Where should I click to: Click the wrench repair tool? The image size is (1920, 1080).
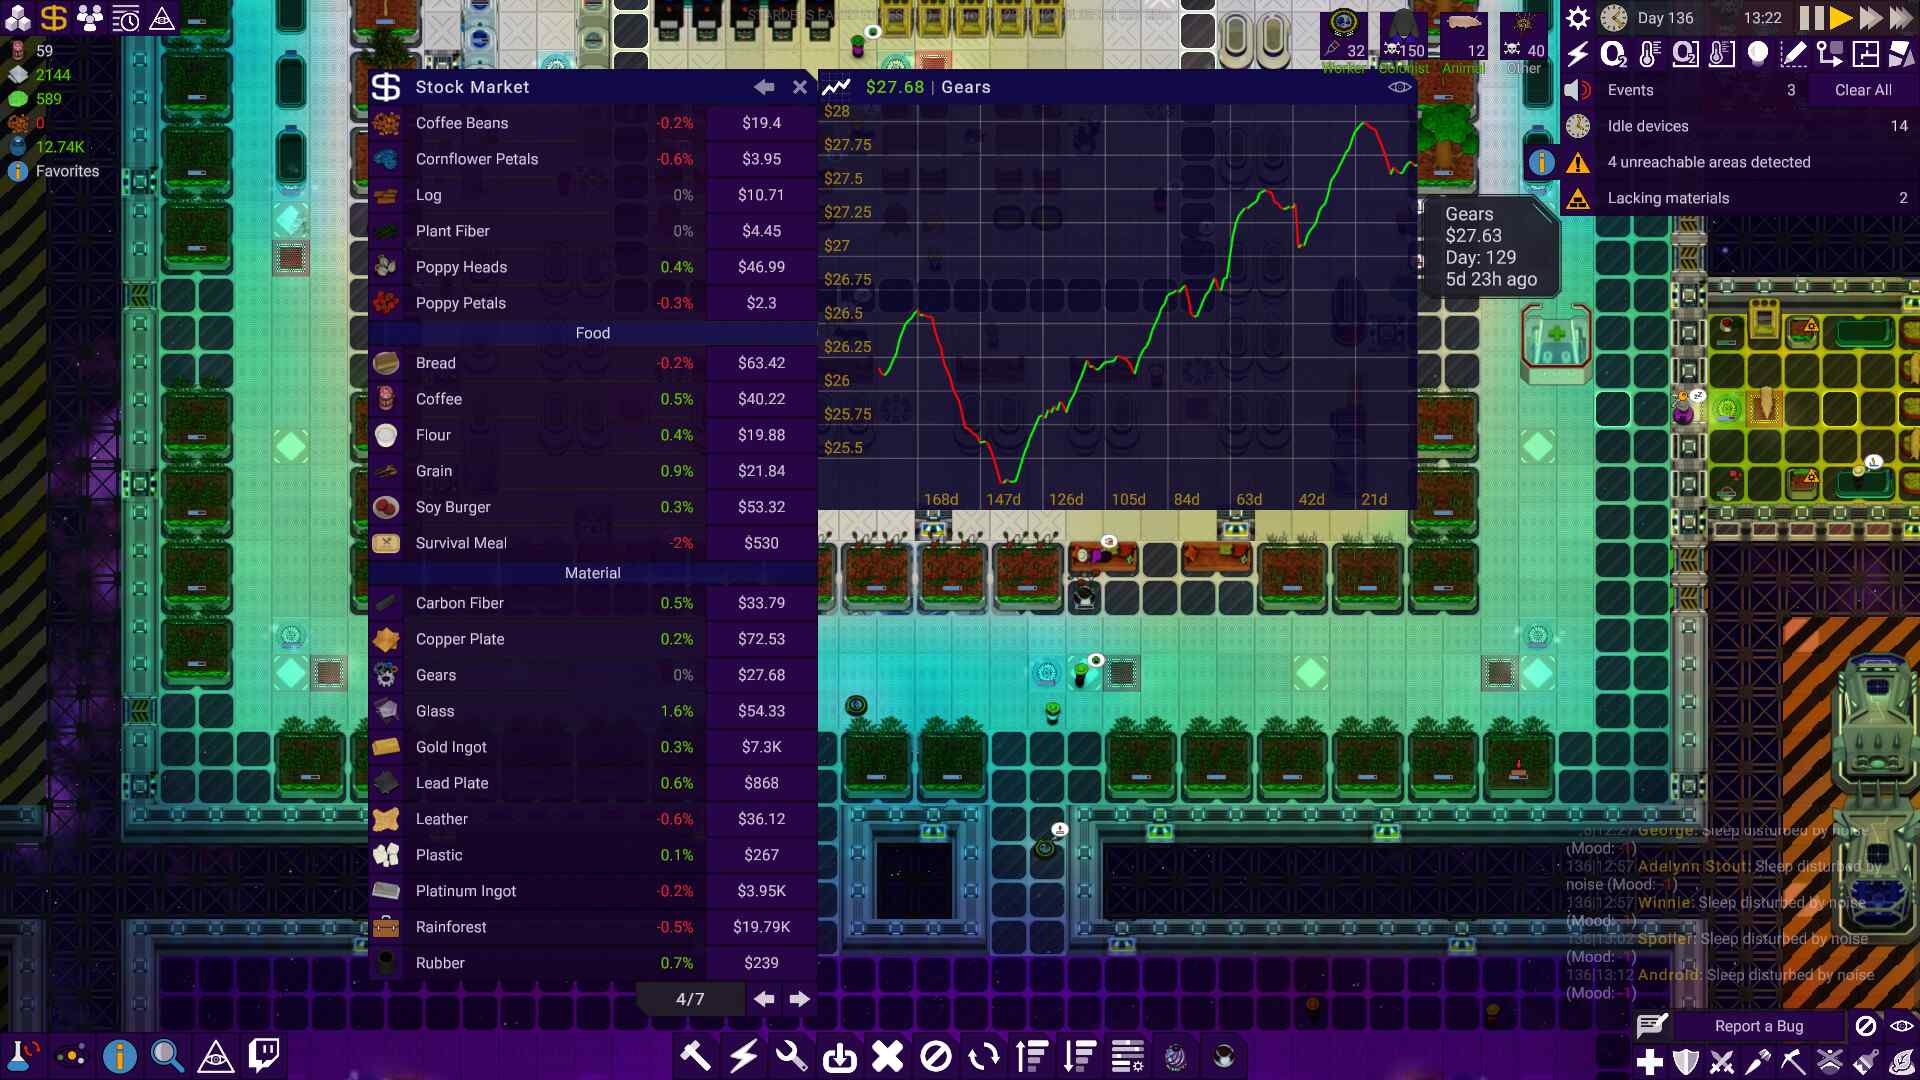(791, 1056)
